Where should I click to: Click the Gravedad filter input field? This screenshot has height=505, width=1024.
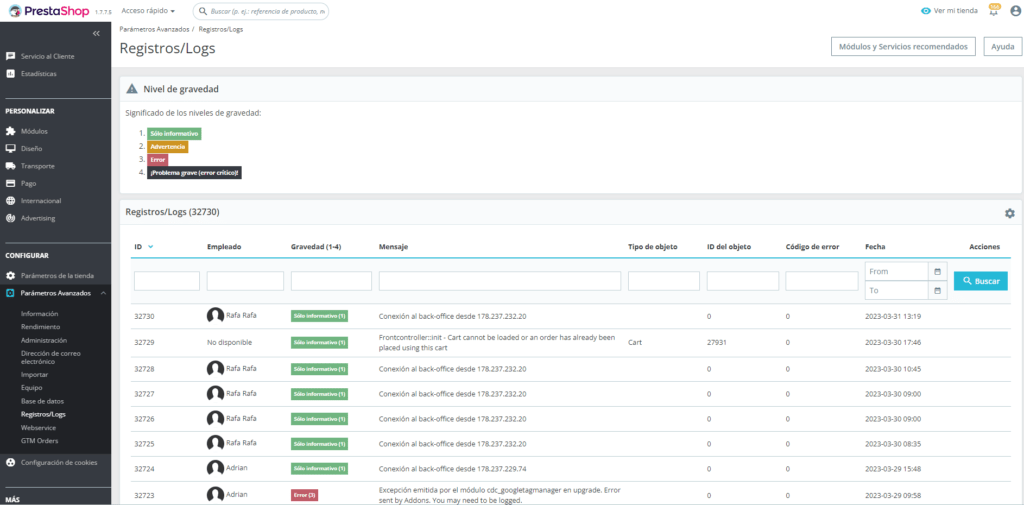(331, 281)
